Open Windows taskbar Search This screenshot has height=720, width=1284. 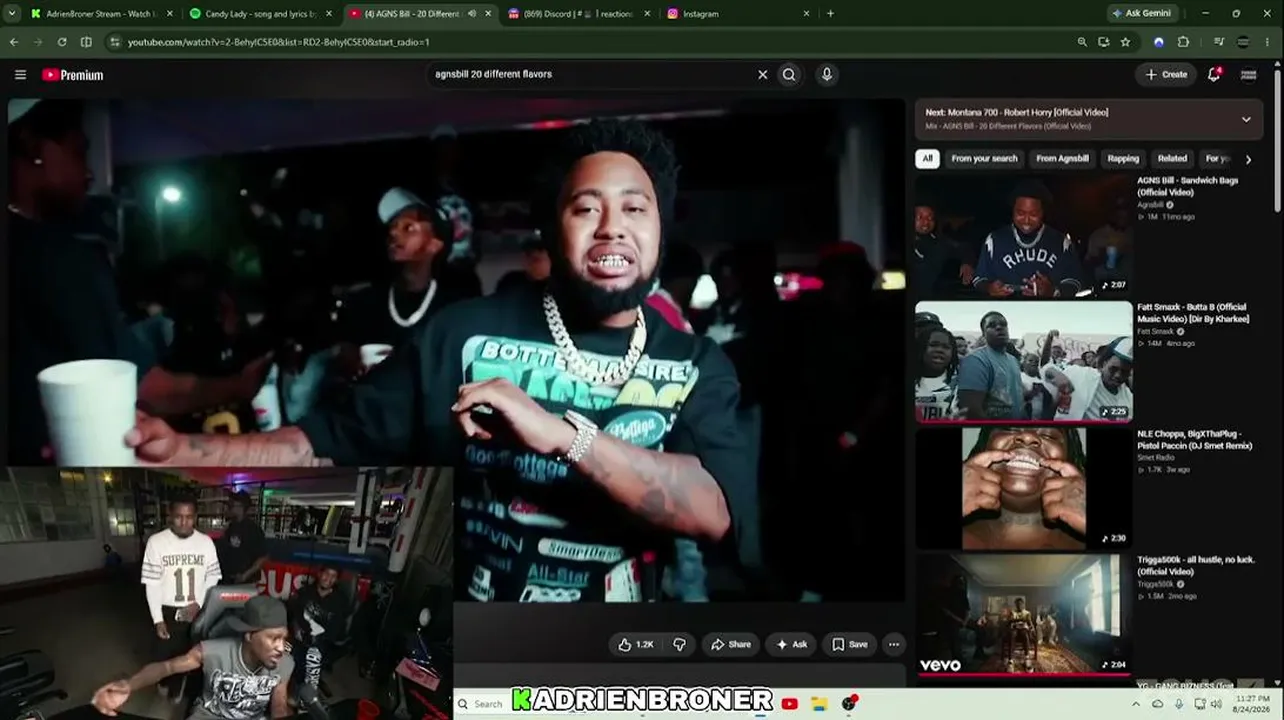pos(482,704)
